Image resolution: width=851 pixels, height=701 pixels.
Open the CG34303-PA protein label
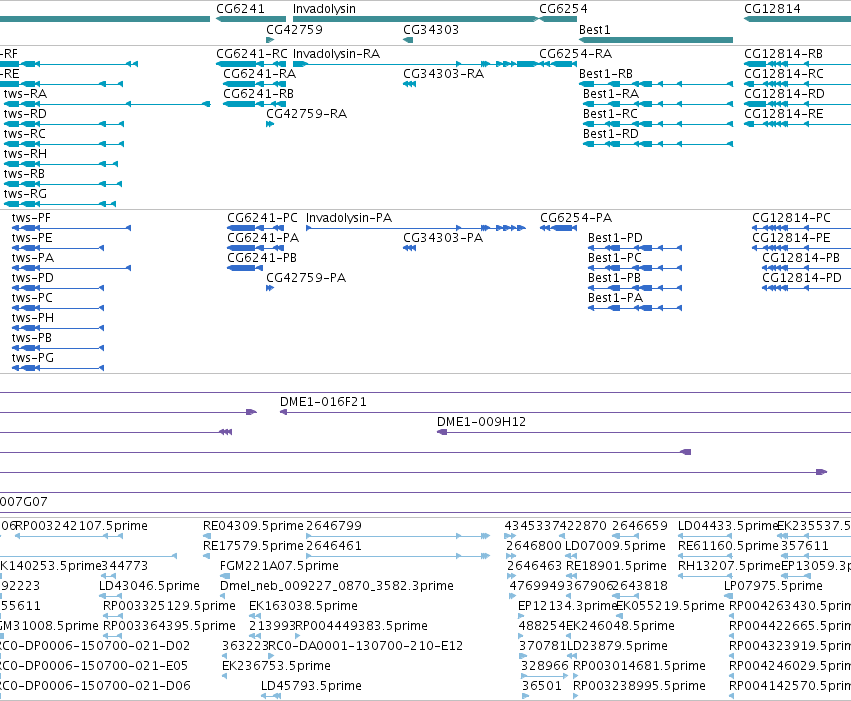(x=443, y=238)
